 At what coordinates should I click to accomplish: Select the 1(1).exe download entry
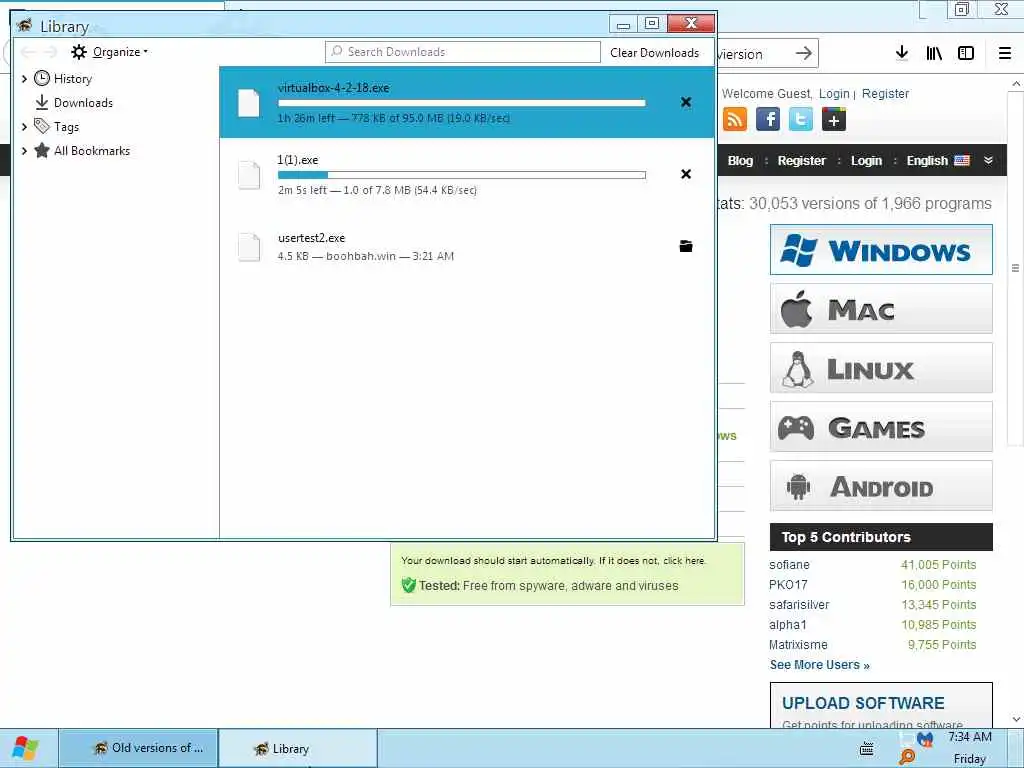point(467,174)
